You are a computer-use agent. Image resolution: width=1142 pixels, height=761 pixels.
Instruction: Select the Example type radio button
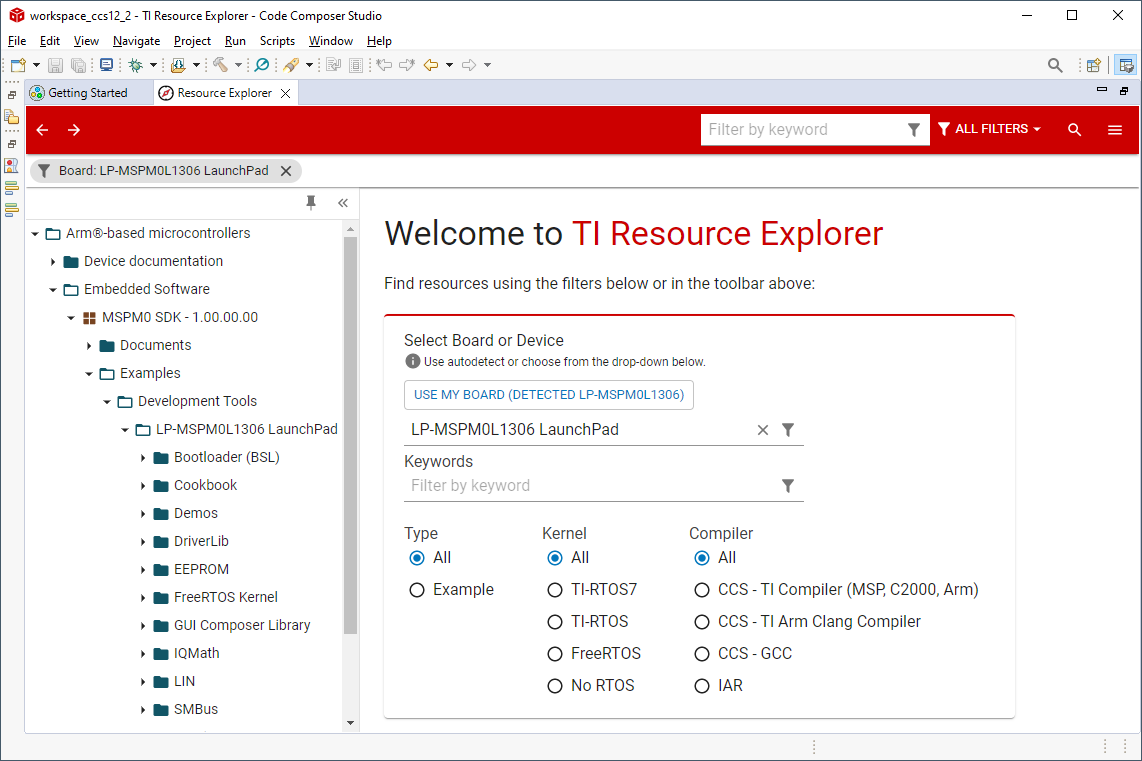(x=417, y=590)
